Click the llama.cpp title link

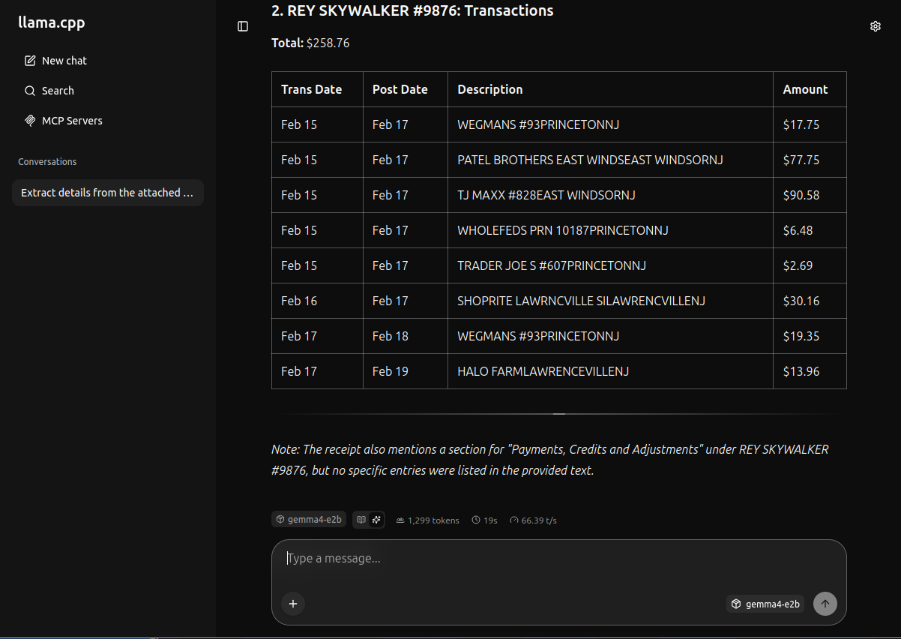click(51, 23)
